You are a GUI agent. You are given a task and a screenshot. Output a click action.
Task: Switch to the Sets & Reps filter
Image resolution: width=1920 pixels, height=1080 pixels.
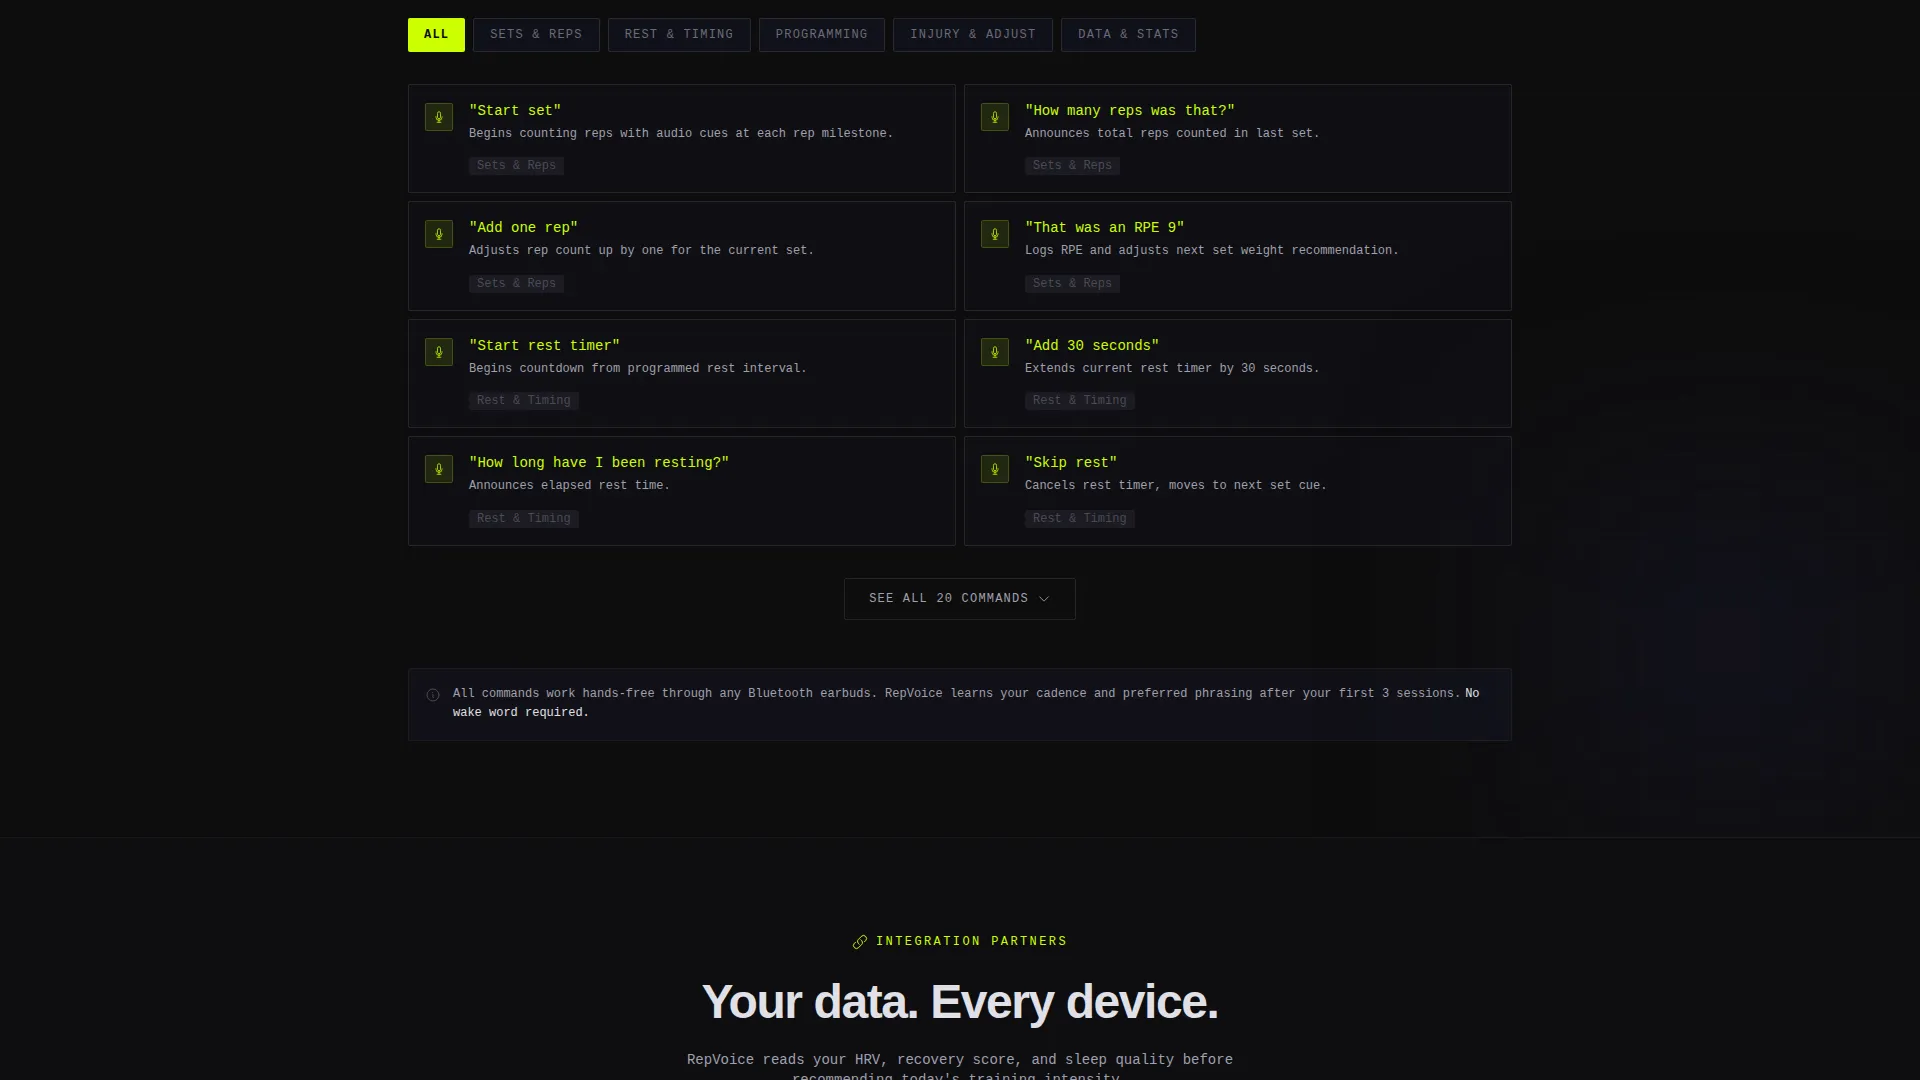click(x=536, y=35)
